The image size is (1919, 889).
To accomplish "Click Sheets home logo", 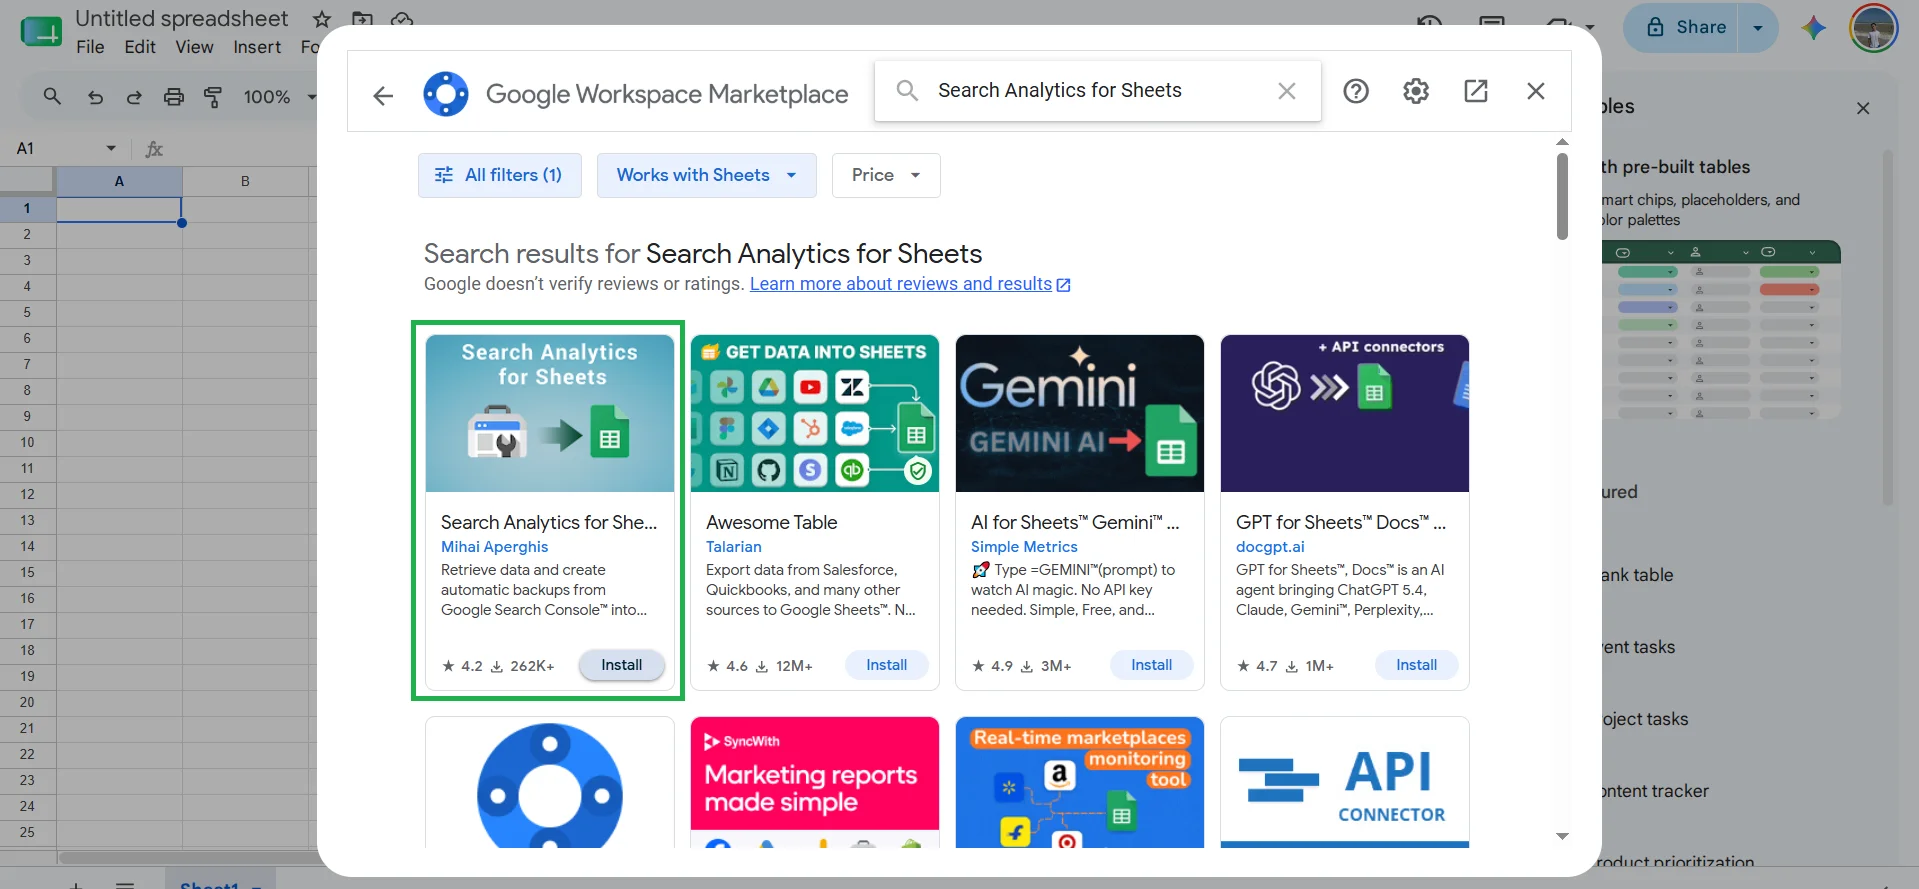I will coord(40,31).
